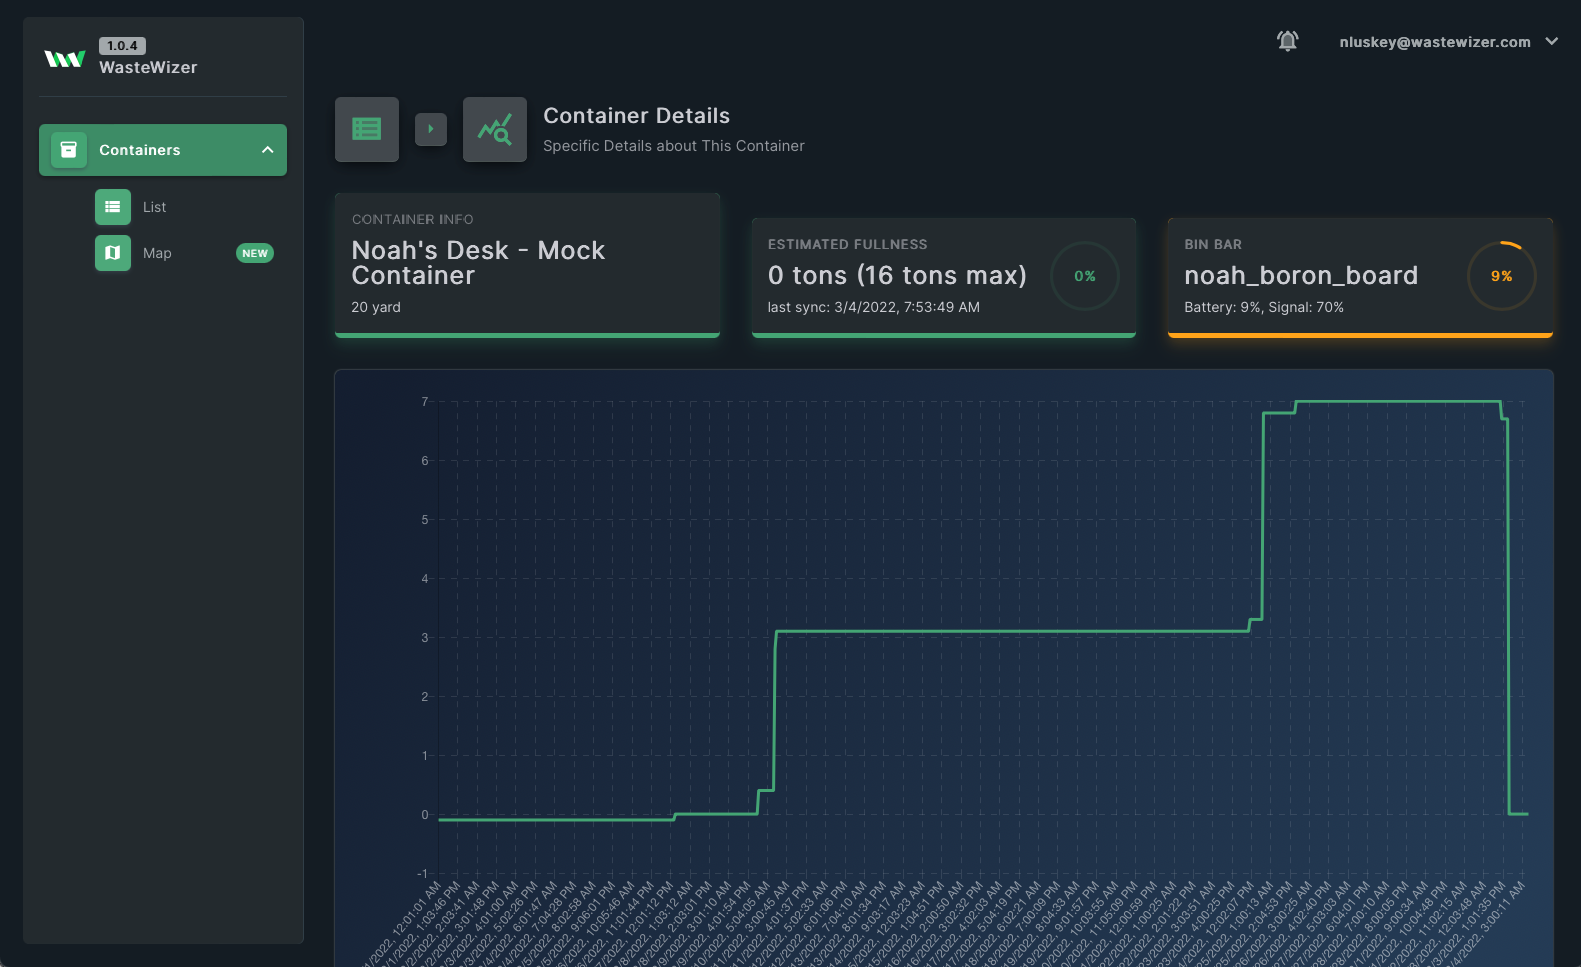This screenshot has width=1581, height=967.
Task: Select the Map menu item
Action: (157, 253)
